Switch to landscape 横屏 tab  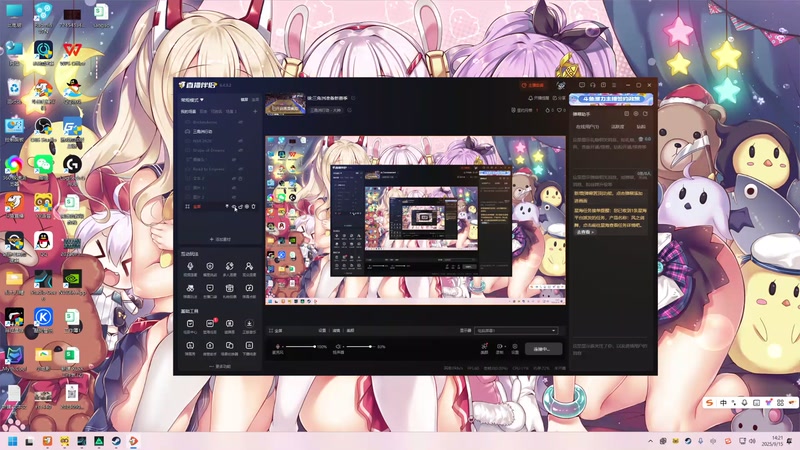click(244, 99)
